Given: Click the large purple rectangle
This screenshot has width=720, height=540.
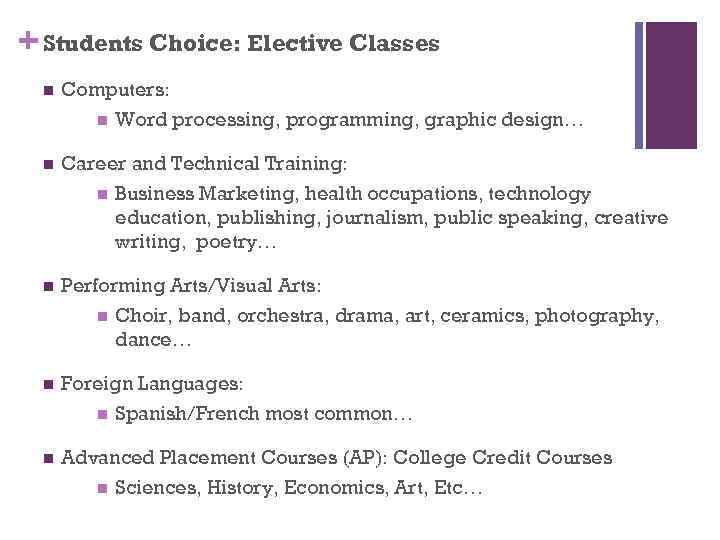Looking at the screenshot, I should pos(671,85).
